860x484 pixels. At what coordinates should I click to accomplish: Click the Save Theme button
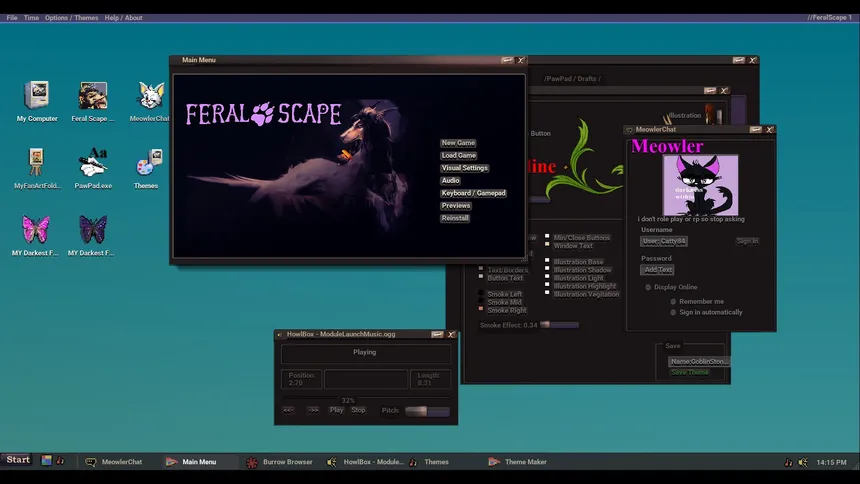pyautogui.click(x=689, y=373)
